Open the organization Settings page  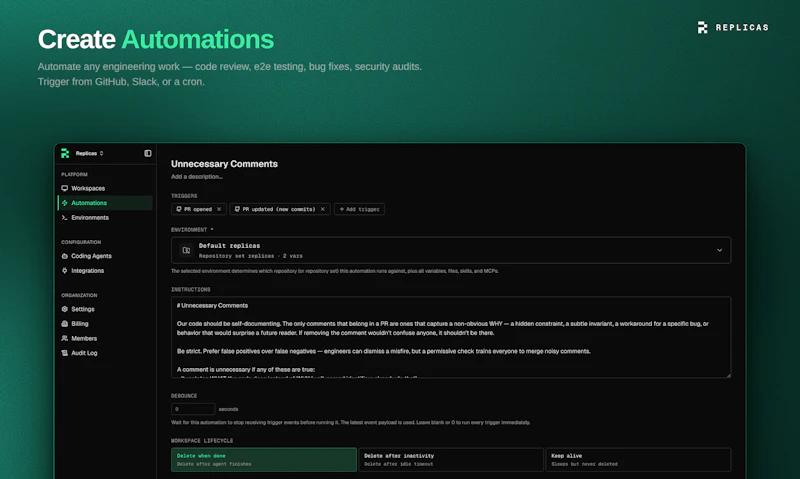point(105,309)
